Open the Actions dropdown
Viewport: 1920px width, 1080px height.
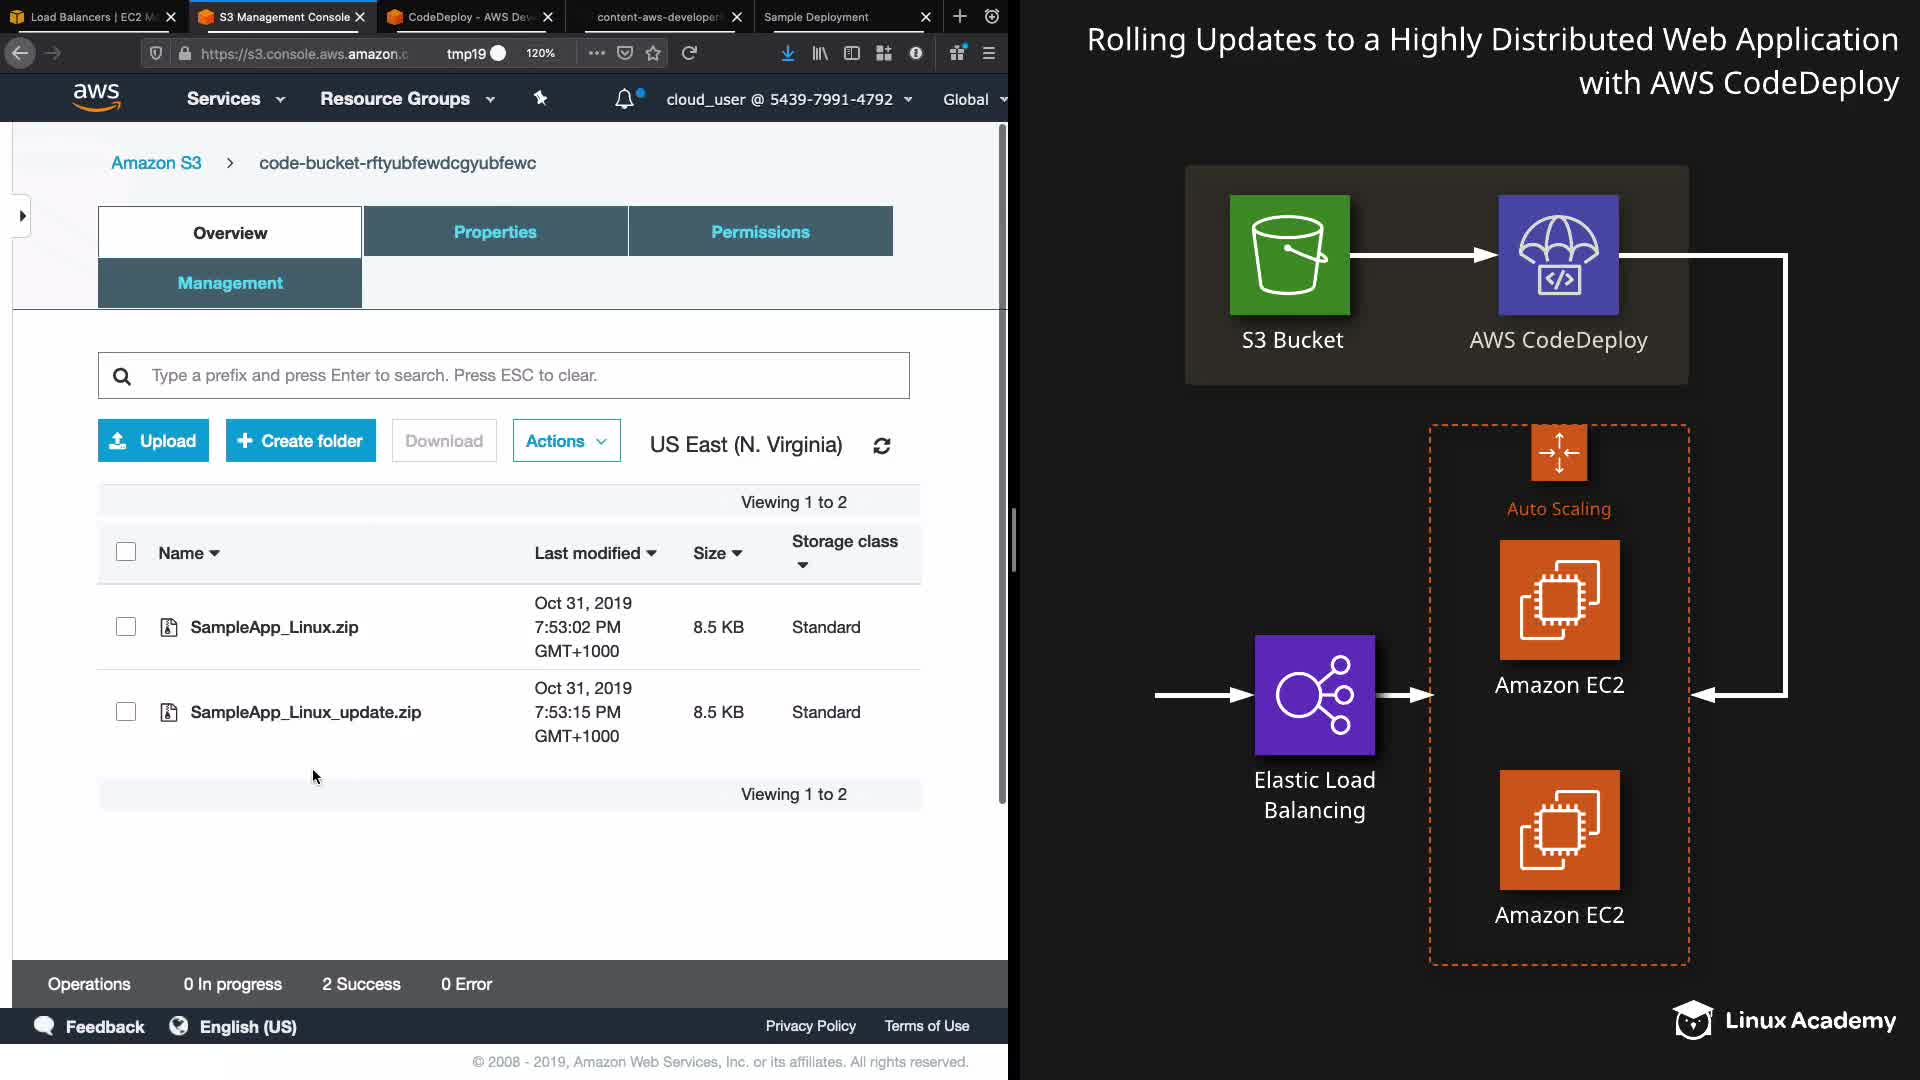click(x=566, y=441)
